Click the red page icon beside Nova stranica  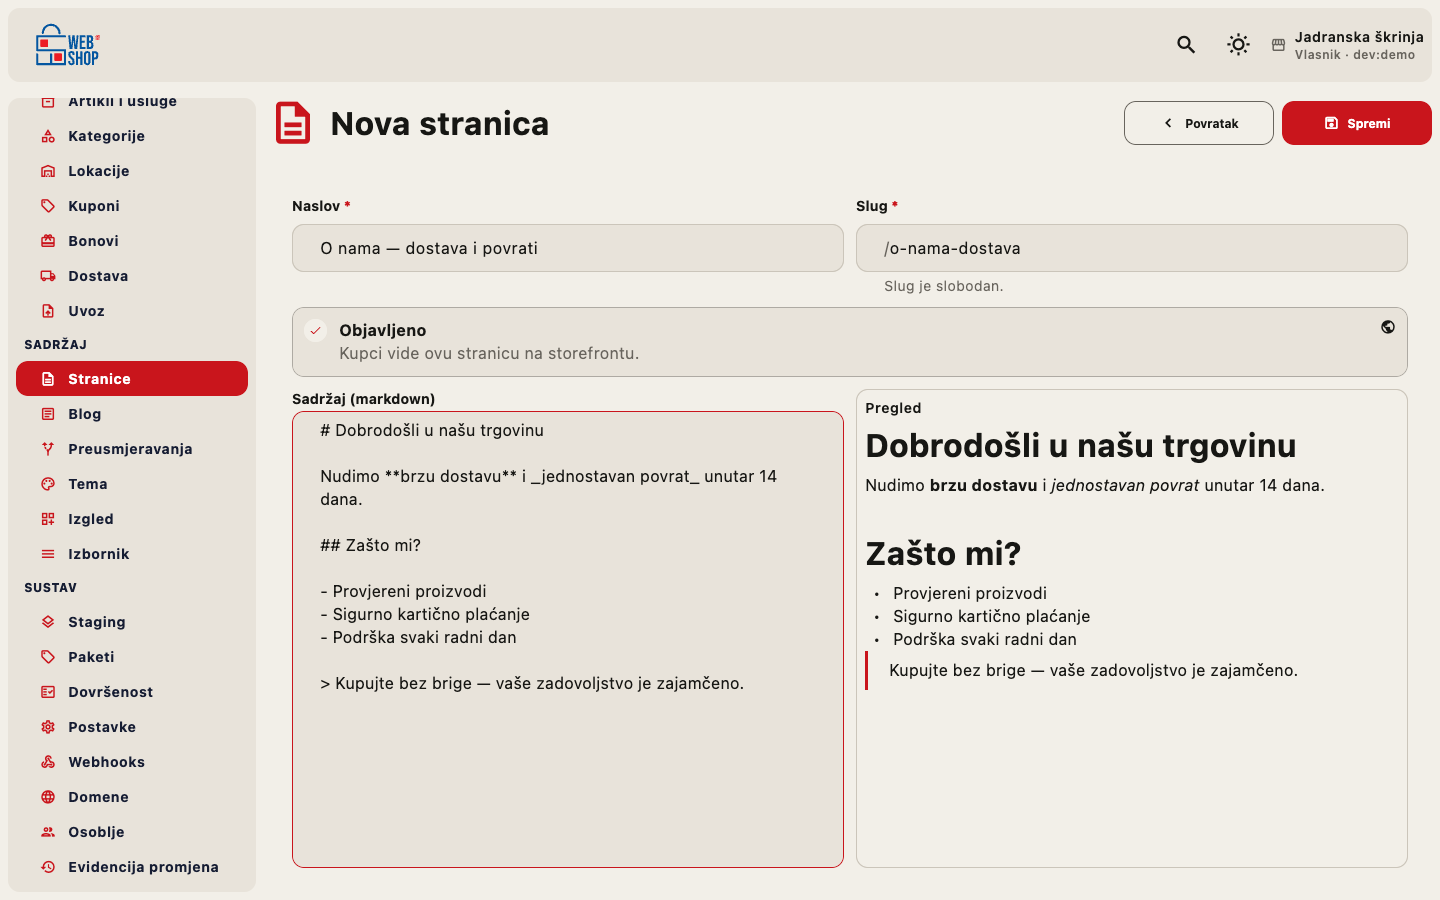coord(293,123)
